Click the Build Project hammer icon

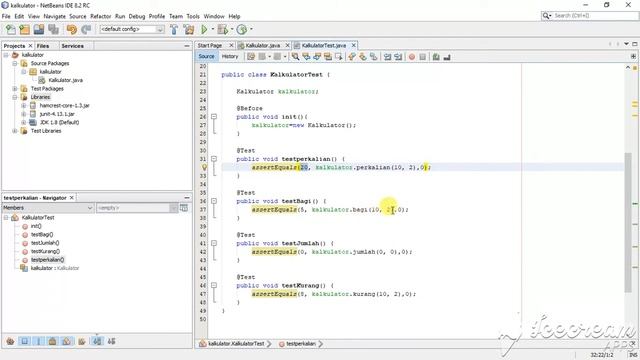point(174,29)
